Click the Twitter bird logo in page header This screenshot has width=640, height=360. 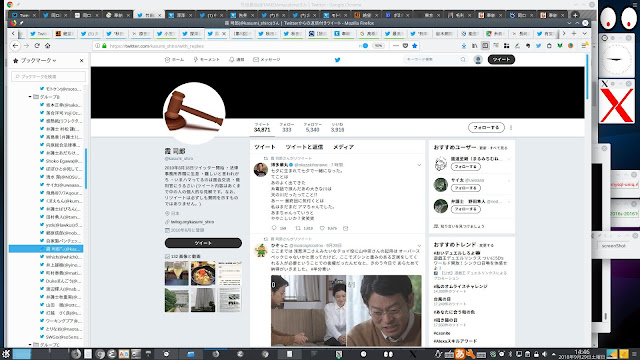click(338, 60)
